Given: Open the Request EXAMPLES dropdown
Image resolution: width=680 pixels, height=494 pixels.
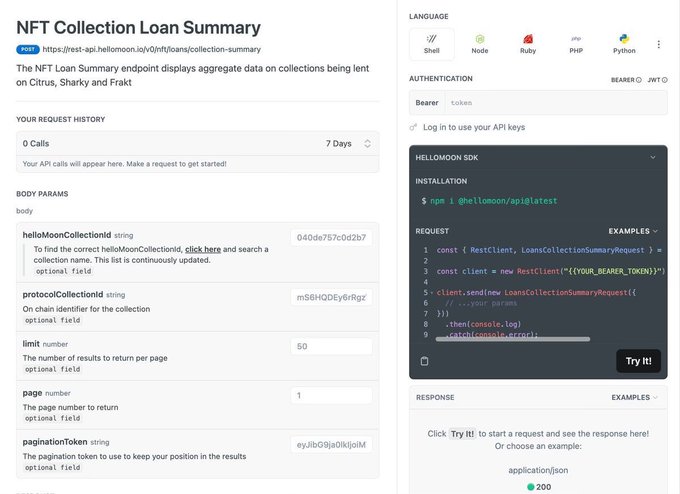Looking at the screenshot, I should click(633, 231).
